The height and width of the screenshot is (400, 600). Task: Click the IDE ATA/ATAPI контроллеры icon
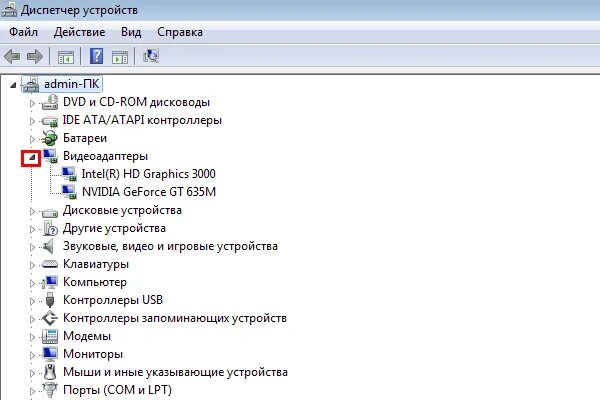(x=50, y=121)
